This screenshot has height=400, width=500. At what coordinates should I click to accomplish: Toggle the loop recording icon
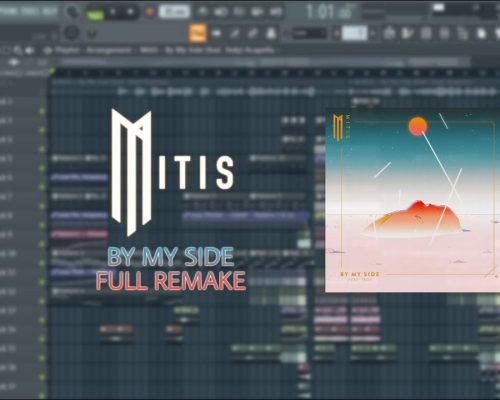[x=276, y=12]
